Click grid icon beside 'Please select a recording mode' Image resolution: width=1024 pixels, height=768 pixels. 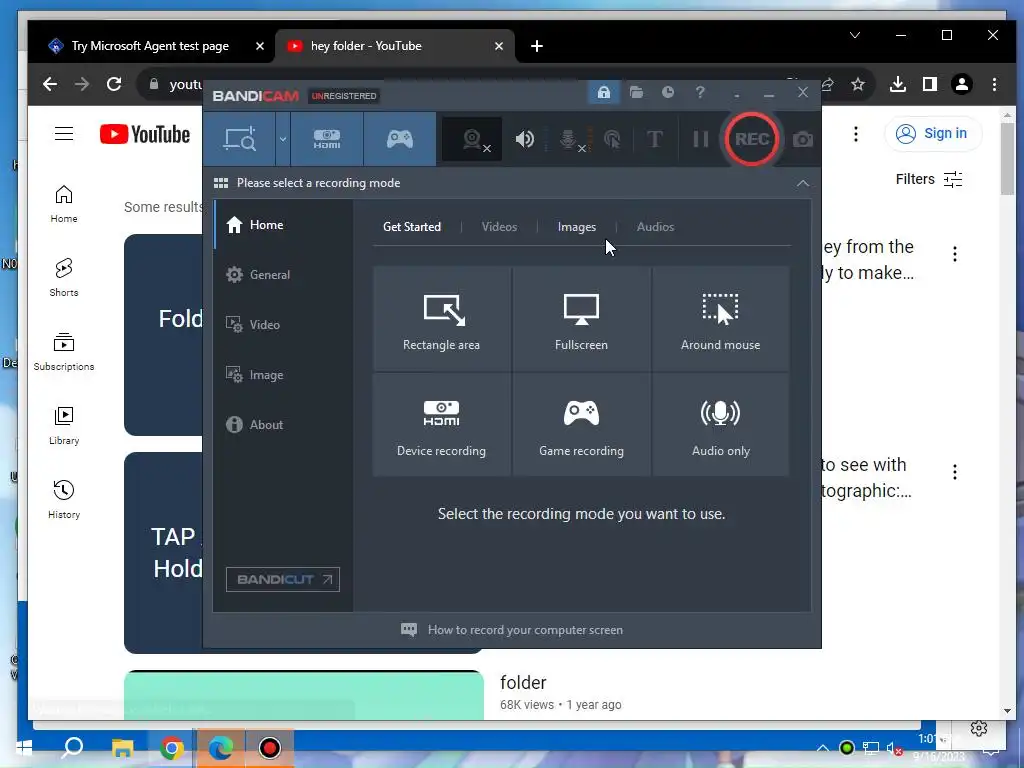point(221,183)
